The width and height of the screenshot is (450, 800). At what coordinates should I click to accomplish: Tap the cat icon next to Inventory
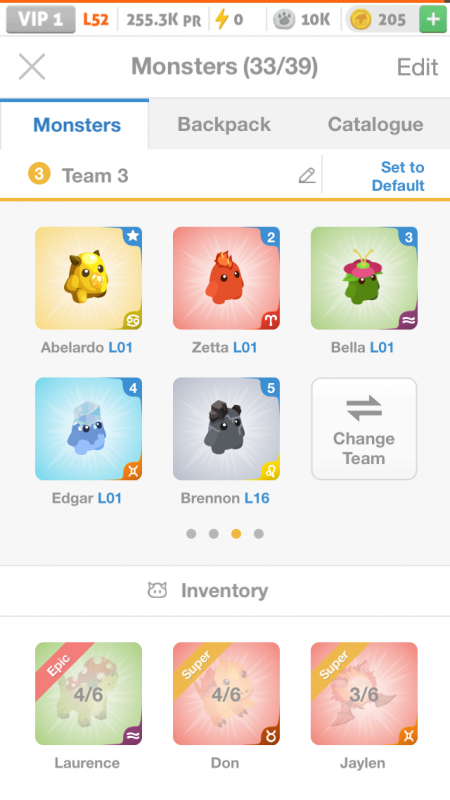pos(157,590)
